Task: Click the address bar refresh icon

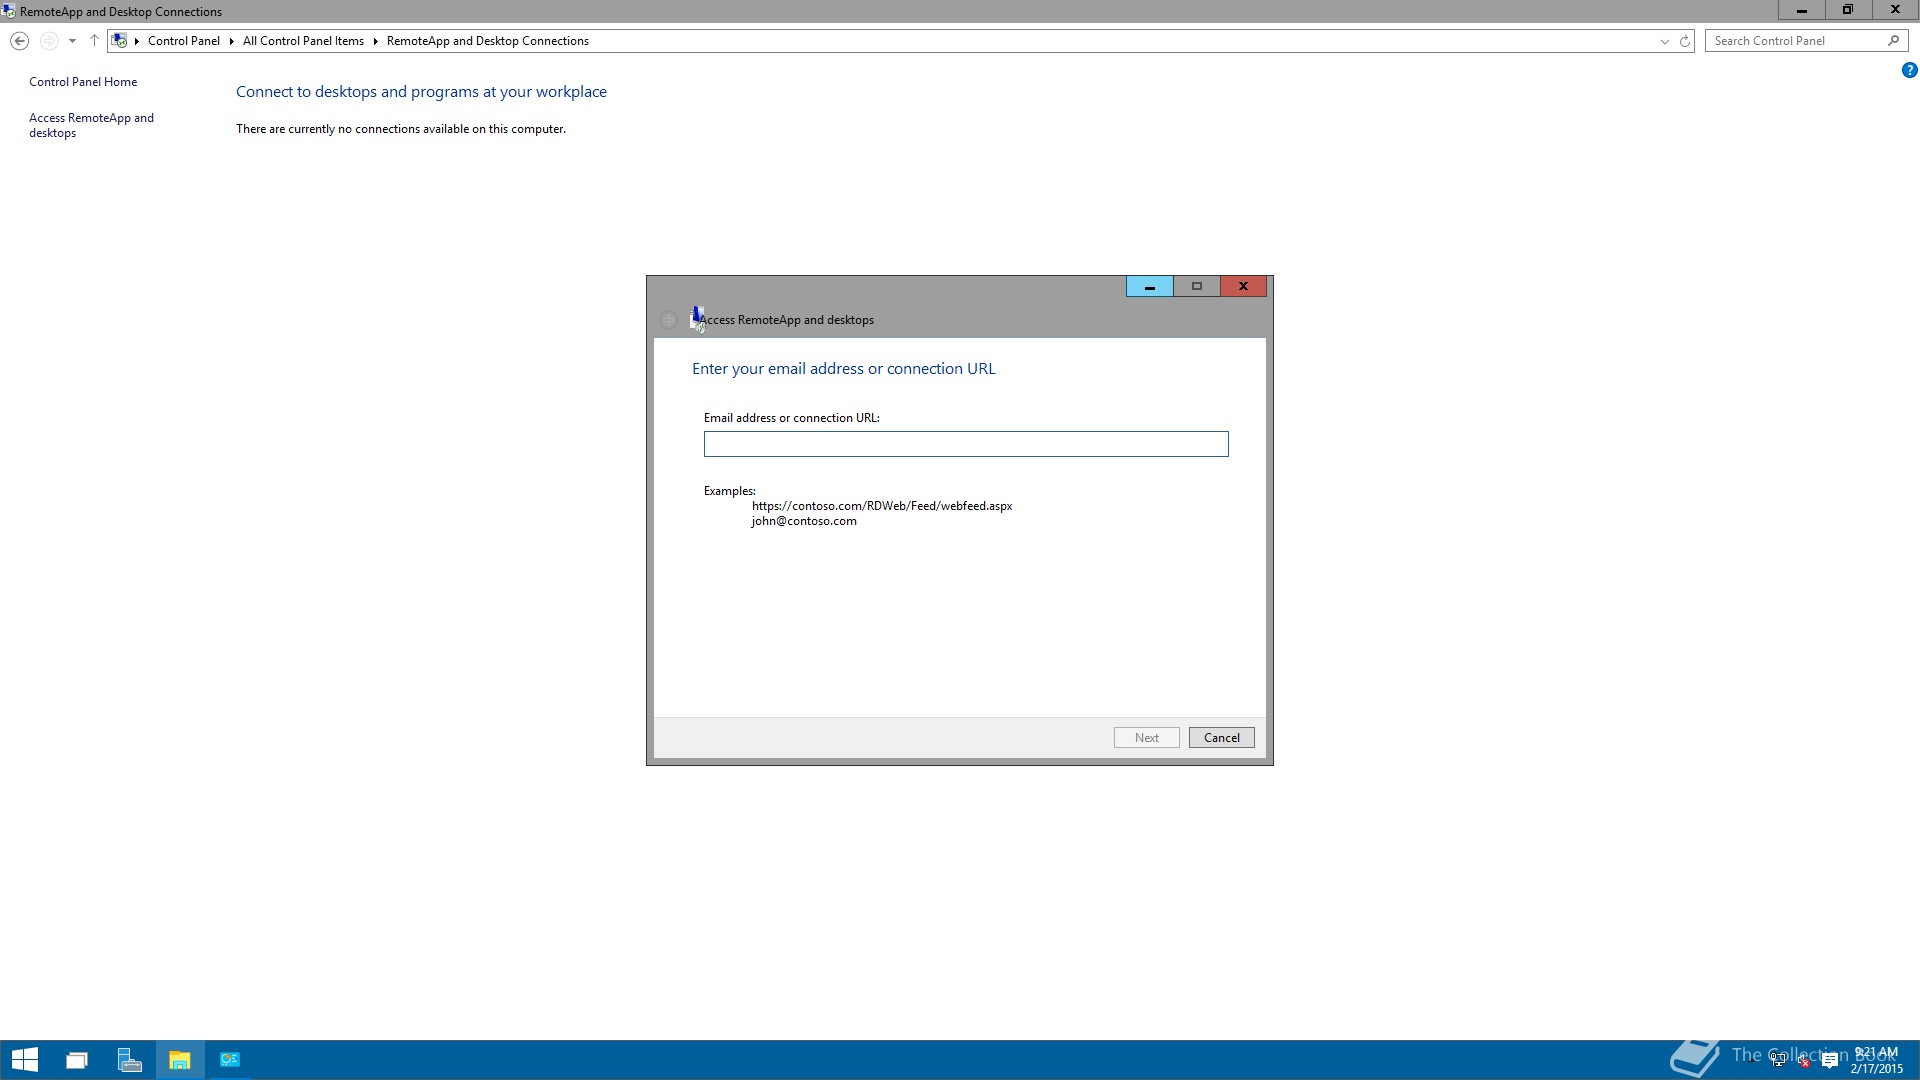Action: pos(1685,41)
